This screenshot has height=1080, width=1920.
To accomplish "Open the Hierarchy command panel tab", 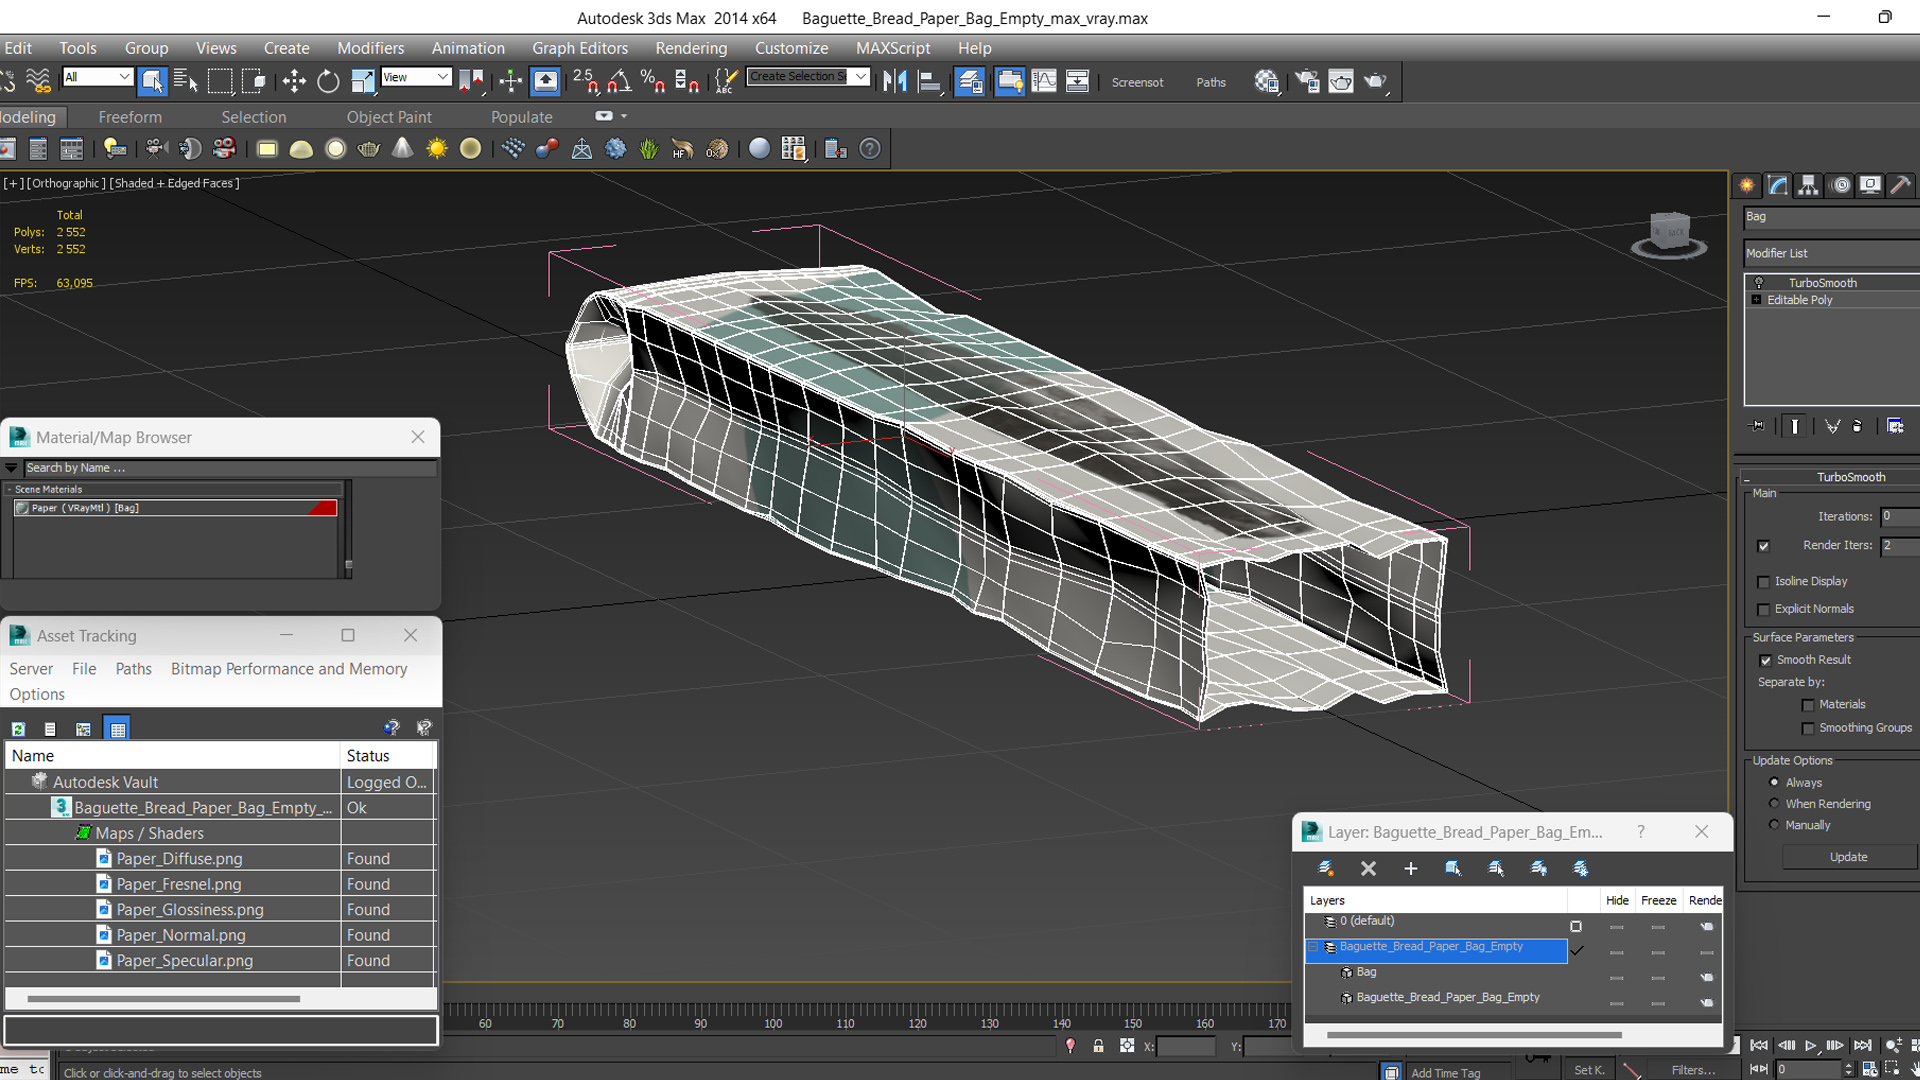I will coord(1808,185).
